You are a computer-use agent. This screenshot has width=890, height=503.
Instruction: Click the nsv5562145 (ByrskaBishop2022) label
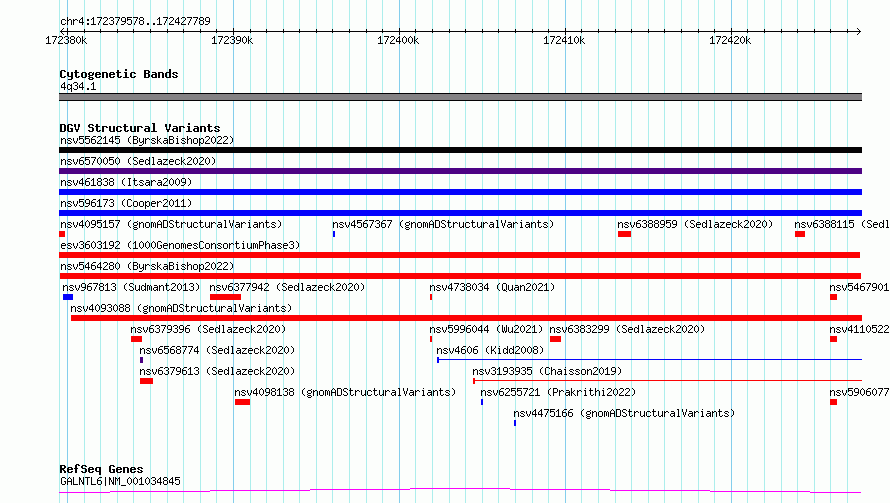pos(147,140)
